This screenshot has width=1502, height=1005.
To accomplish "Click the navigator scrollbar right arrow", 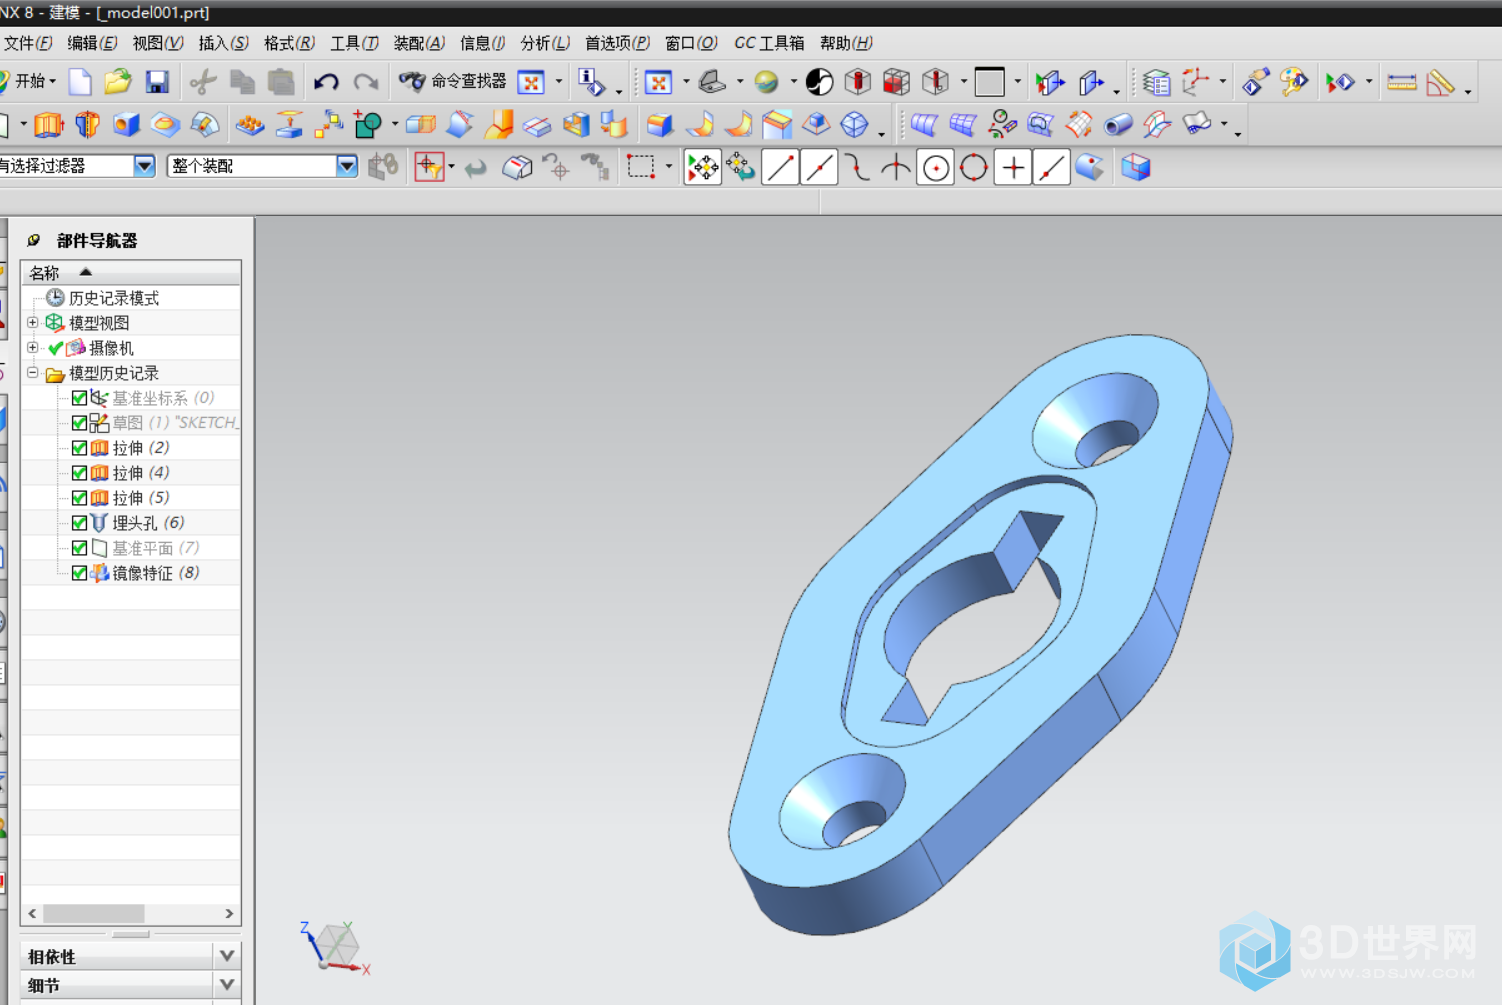I will coord(229,914).
